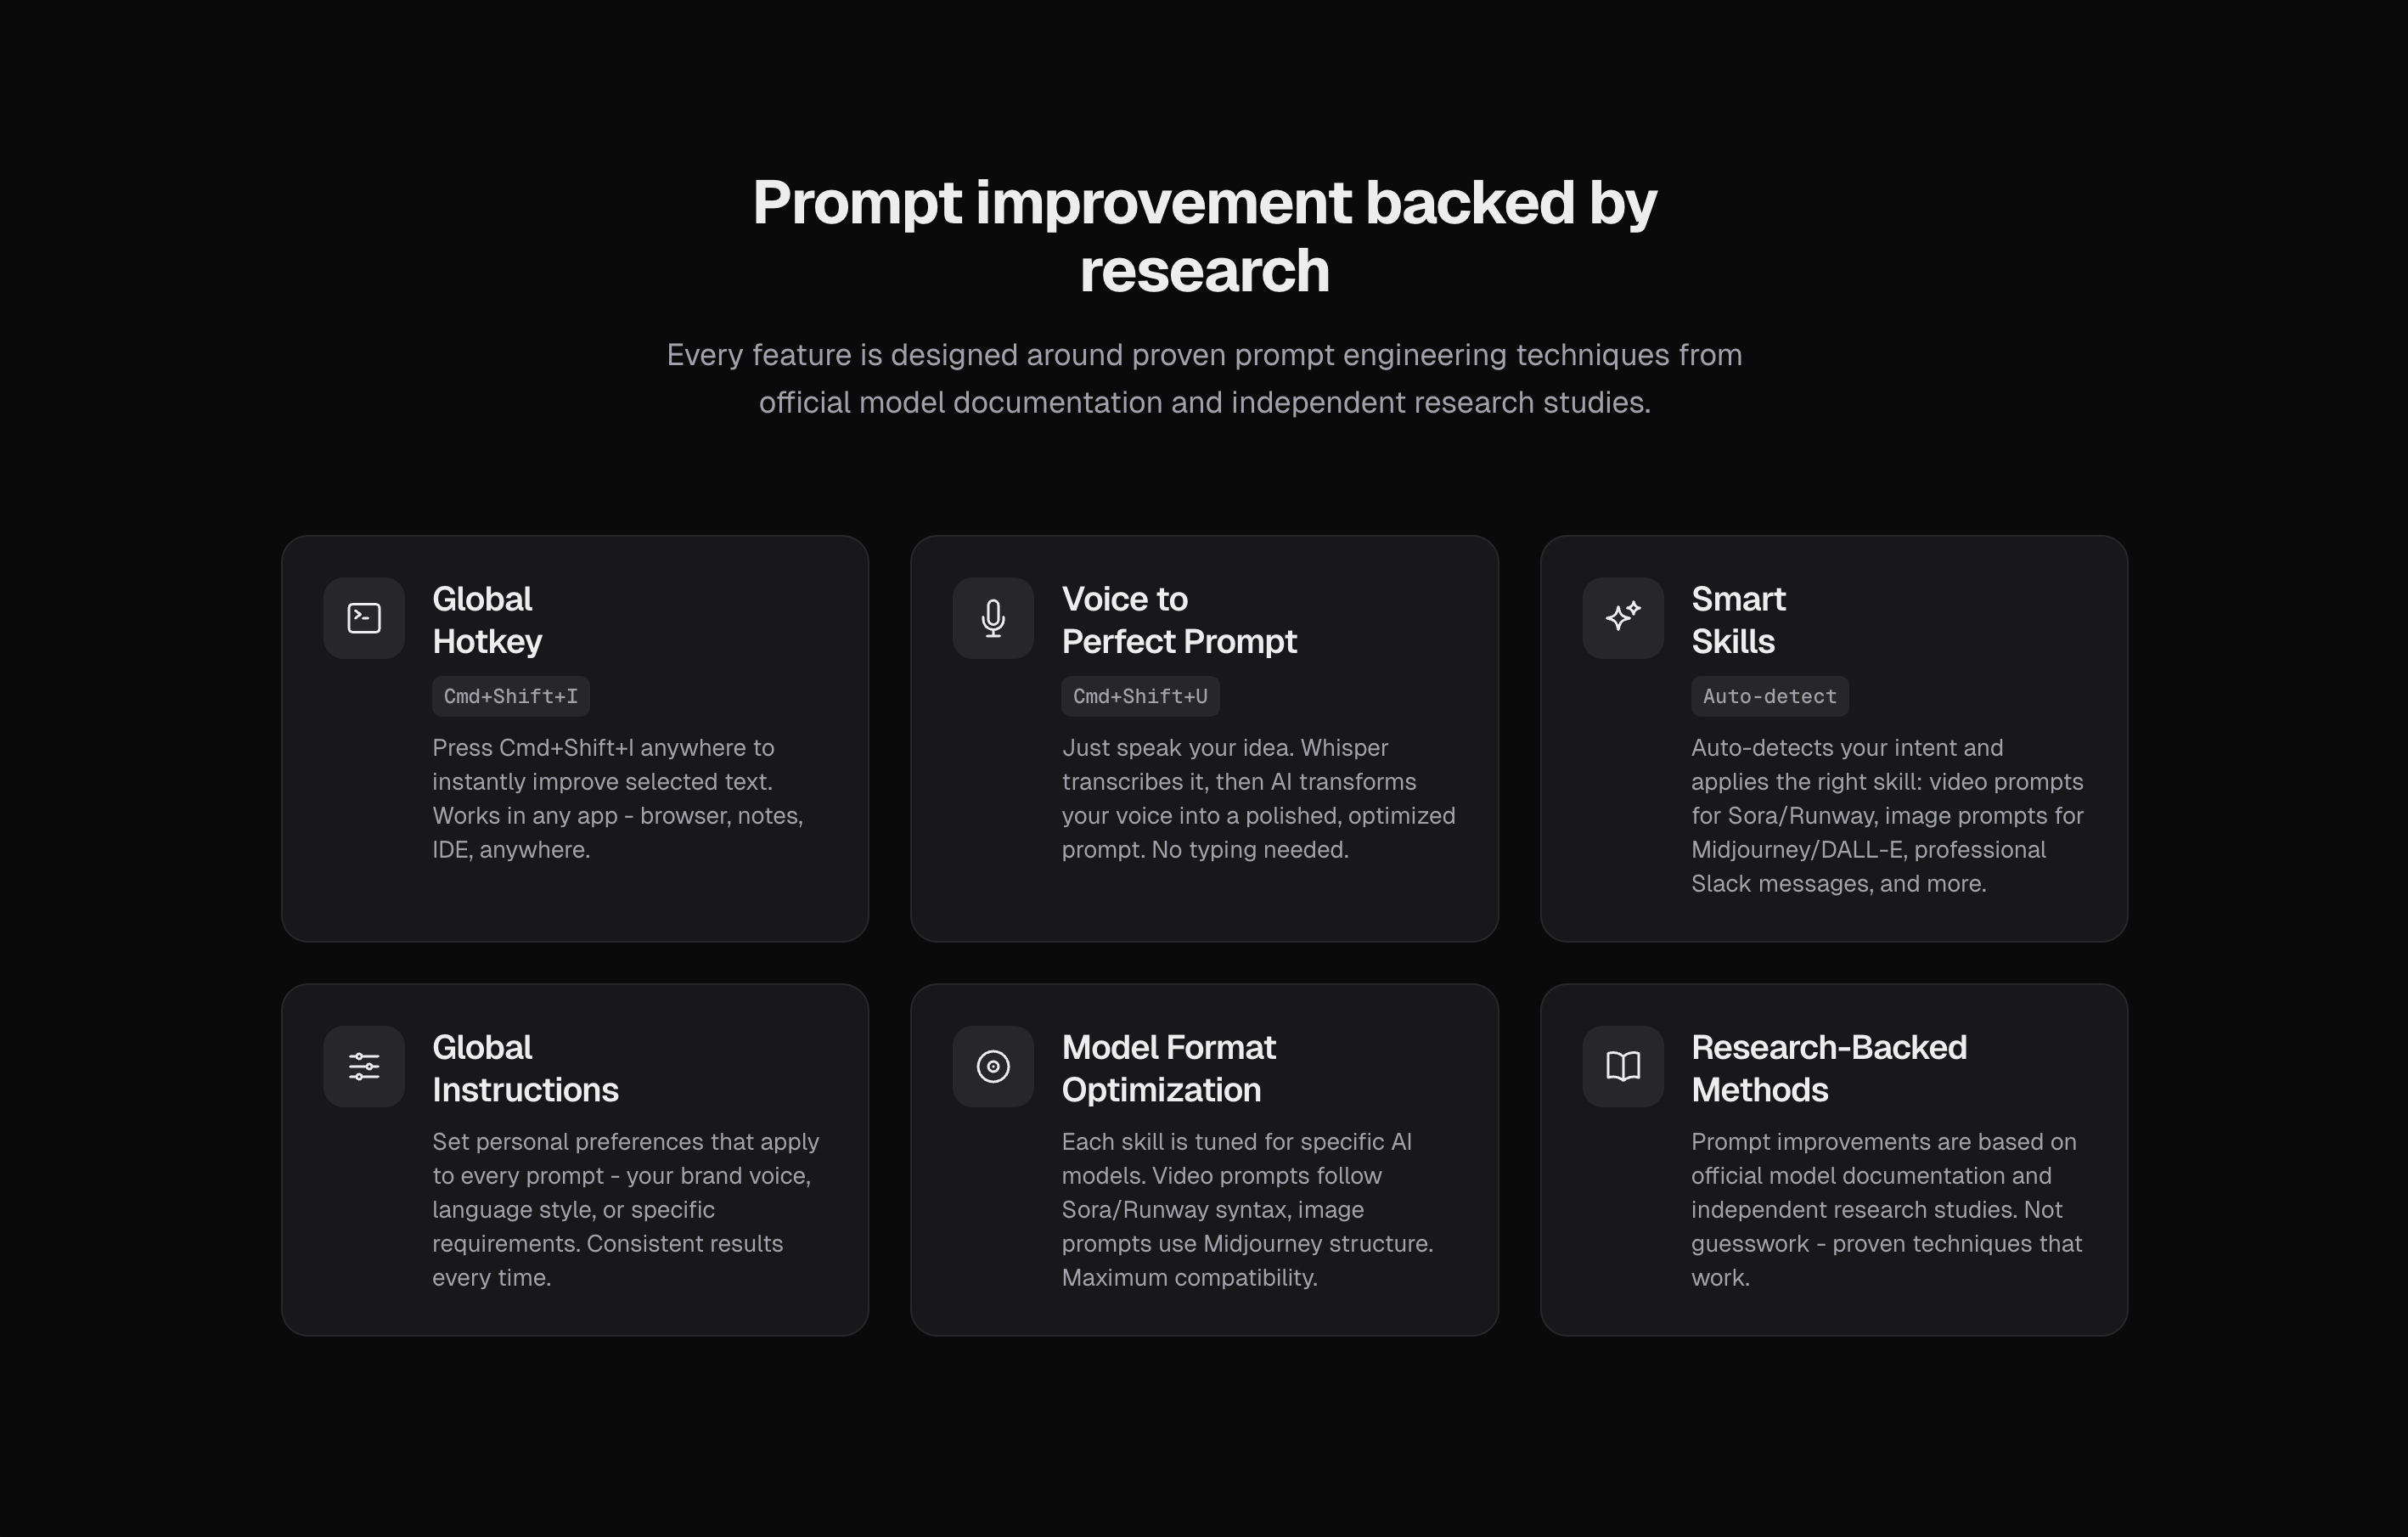
Task: Click the terminal icon on Global Hotkey card
Action: 363,618
